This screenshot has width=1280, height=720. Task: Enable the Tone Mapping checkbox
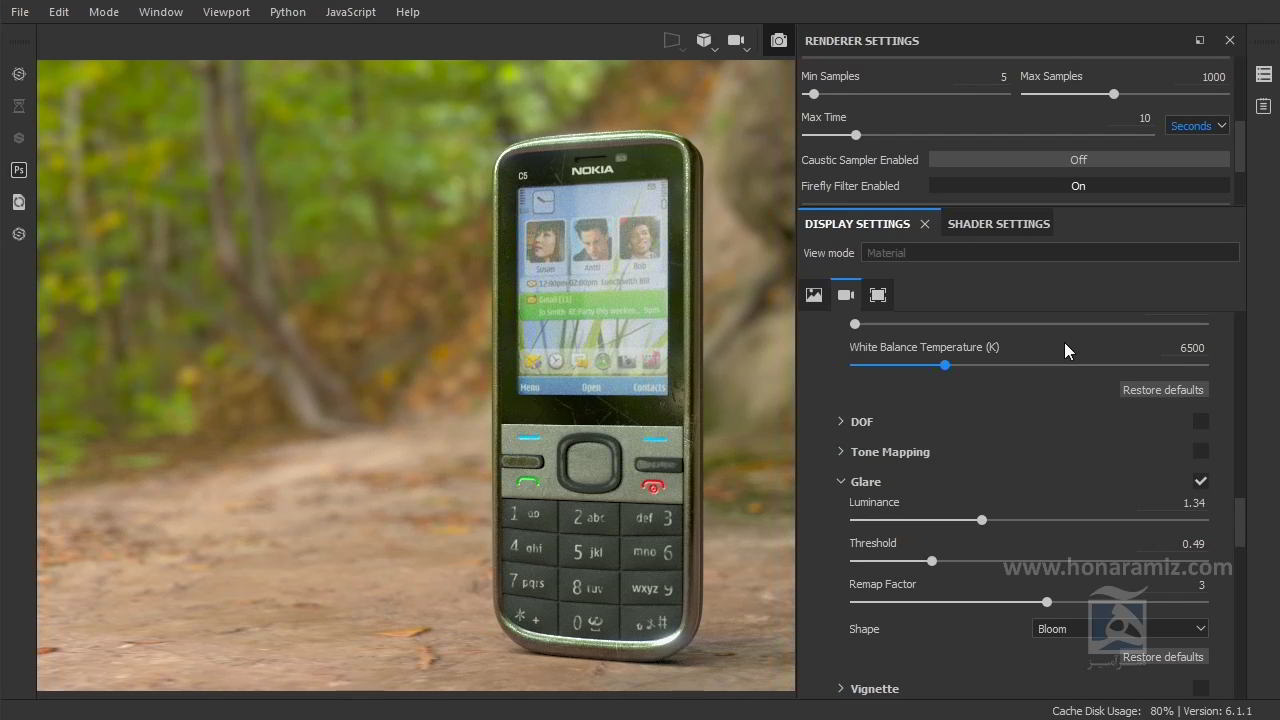[x=1201, y=451]
